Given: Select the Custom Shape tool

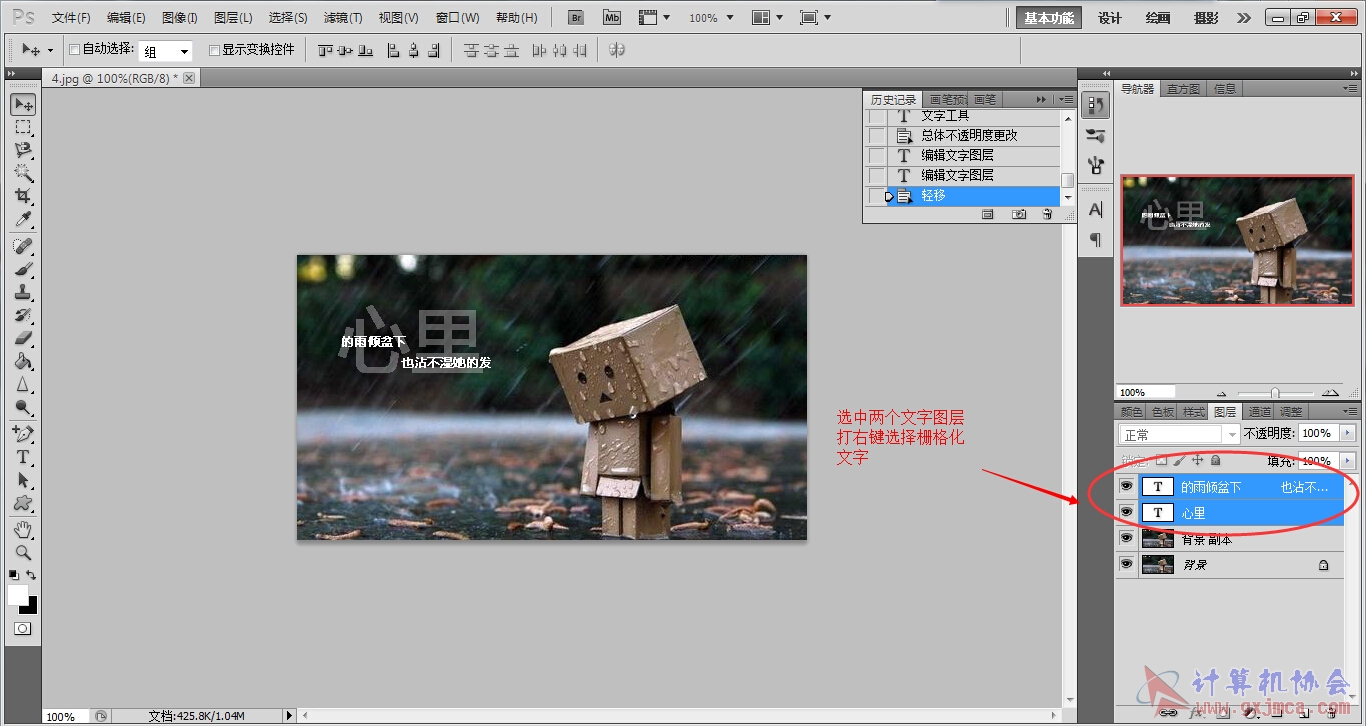Looking at the screenshot, I should [23, 503].
